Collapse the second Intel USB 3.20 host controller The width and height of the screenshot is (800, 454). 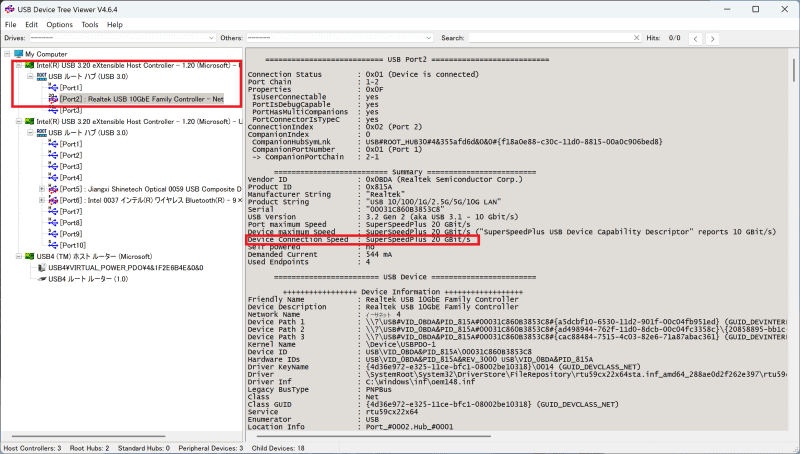coord(19,121)
